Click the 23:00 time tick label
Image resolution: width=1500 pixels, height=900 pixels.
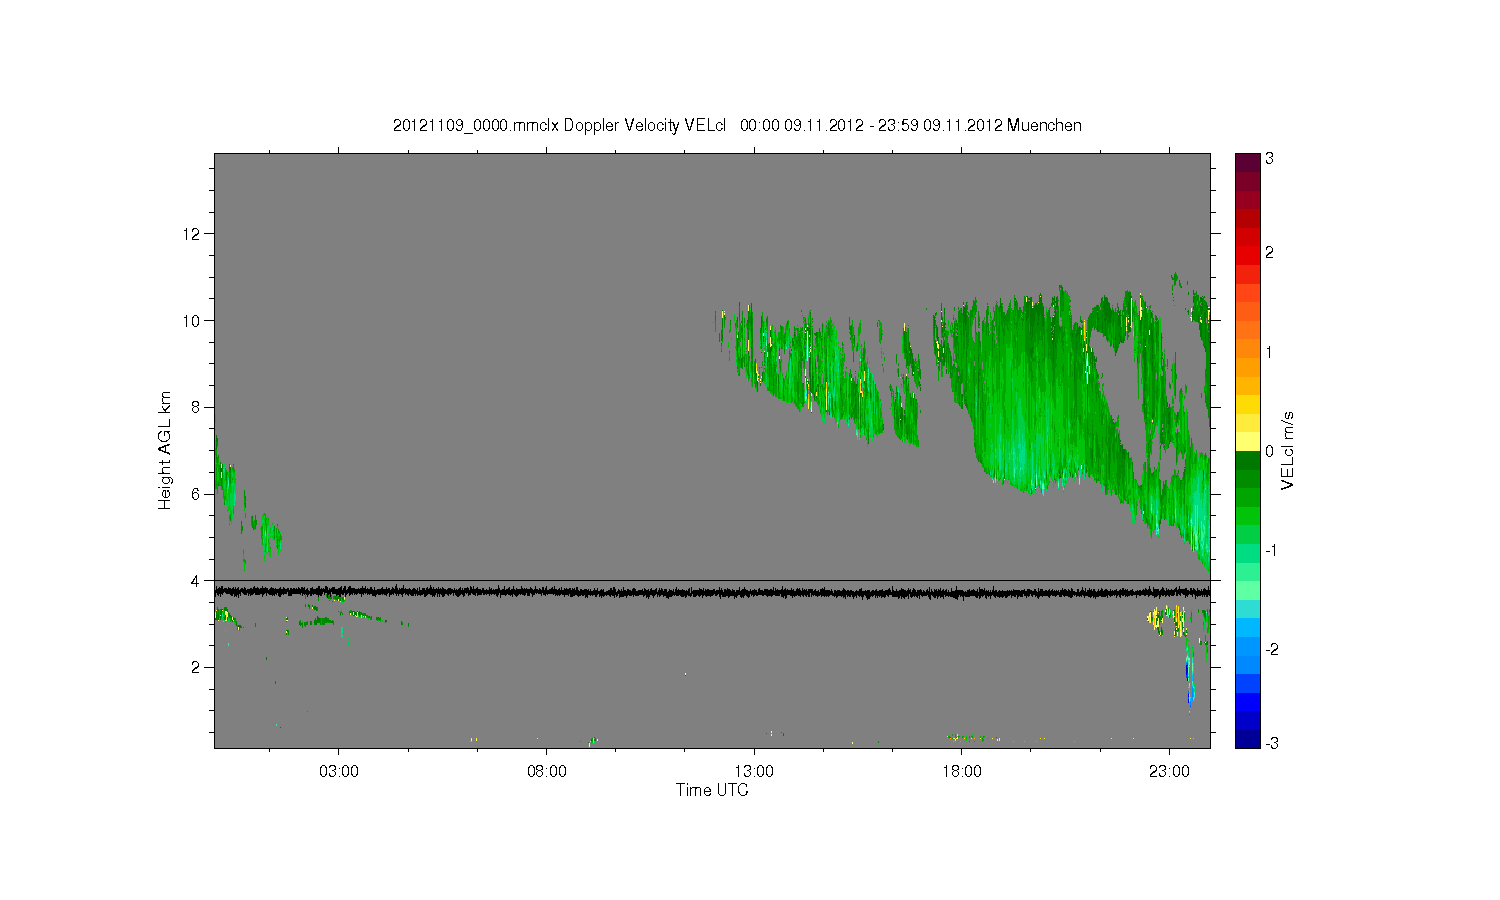pos(1169,772)
